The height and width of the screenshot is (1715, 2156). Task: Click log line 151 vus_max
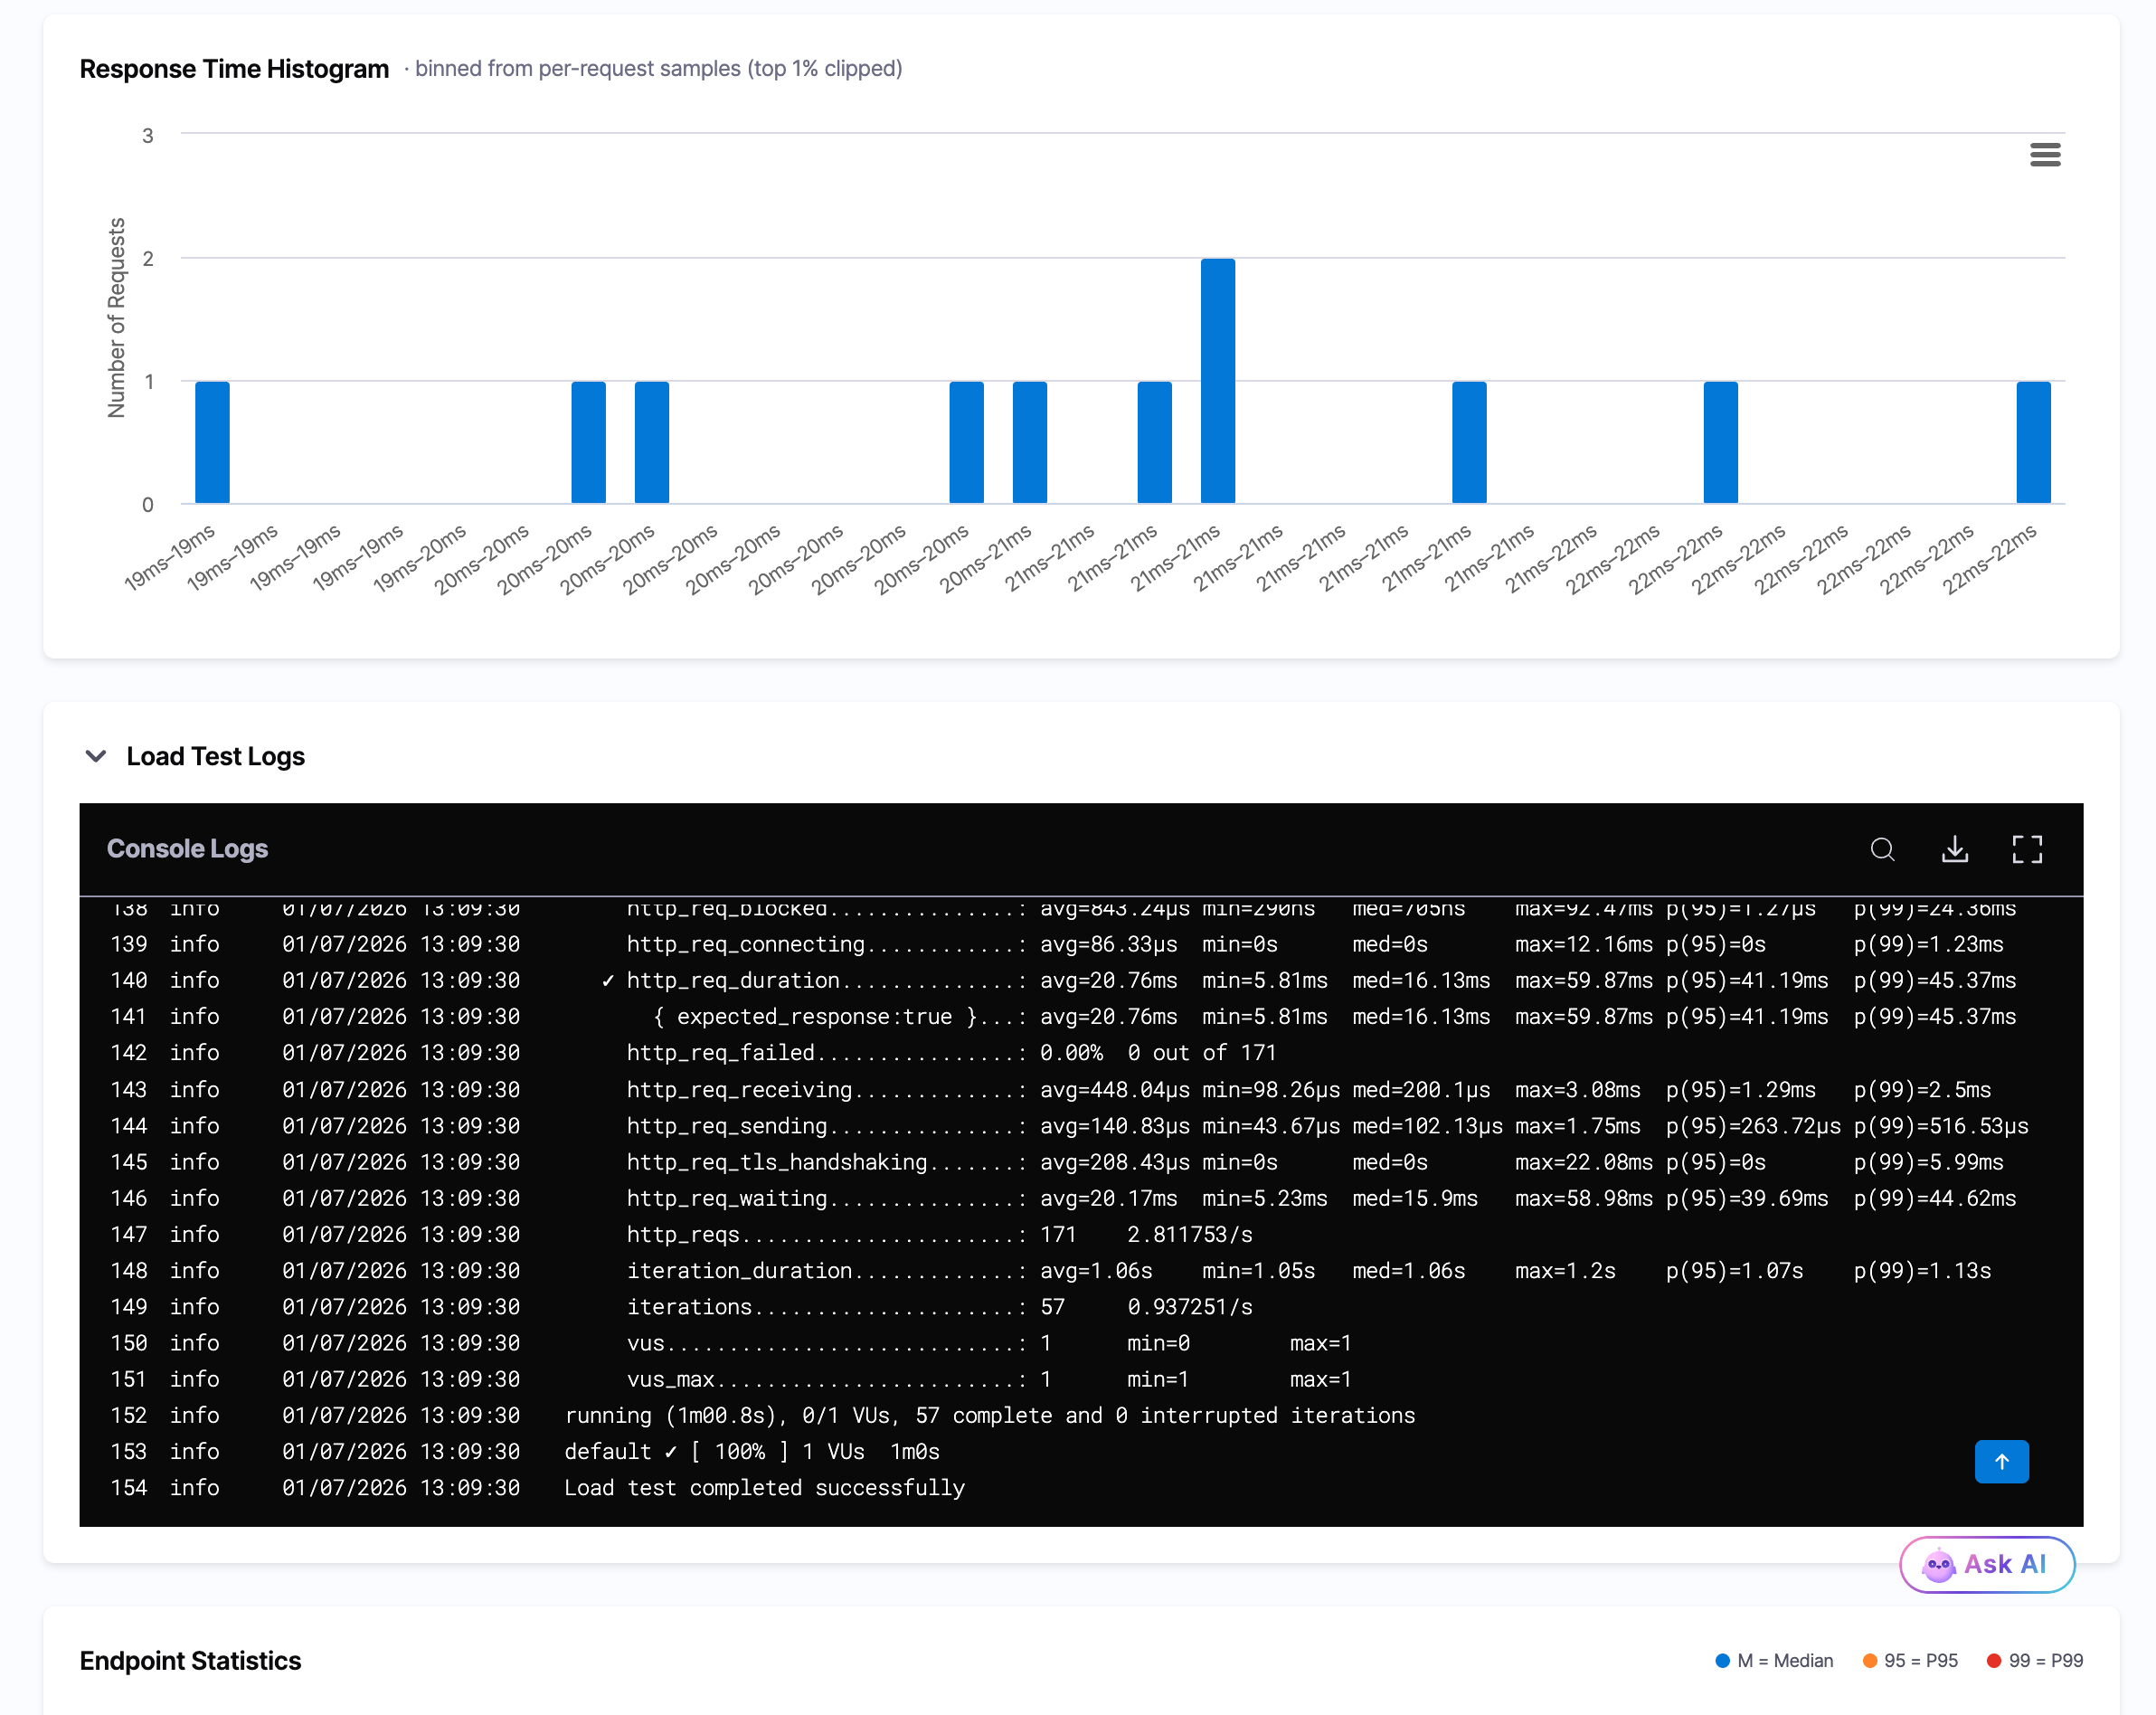tap(1081, 1379)
